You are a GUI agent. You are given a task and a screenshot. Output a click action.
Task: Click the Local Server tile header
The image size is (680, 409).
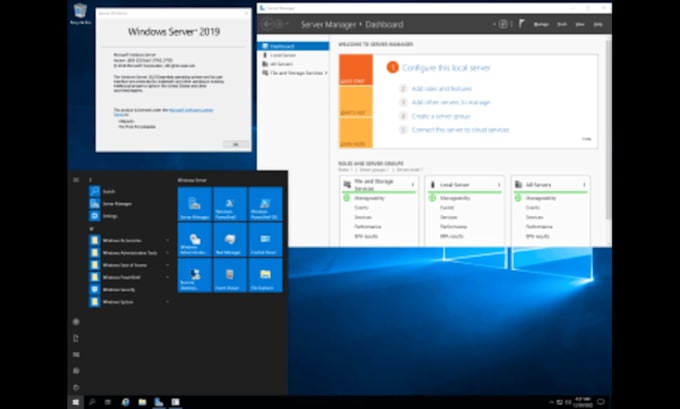pyautogui.click(x=464, y=184)
